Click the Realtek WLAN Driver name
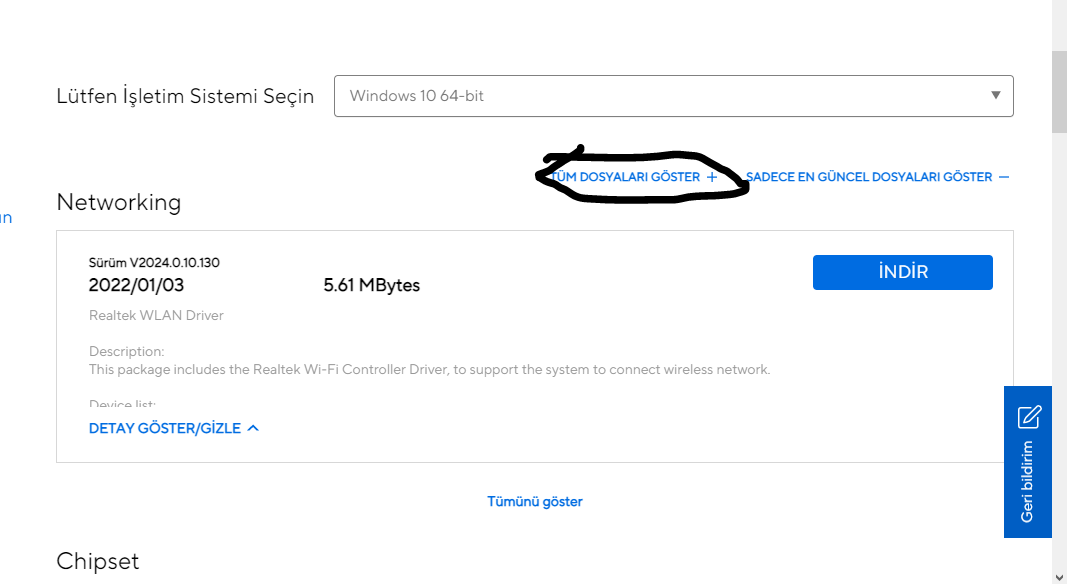 click(156, 315)
